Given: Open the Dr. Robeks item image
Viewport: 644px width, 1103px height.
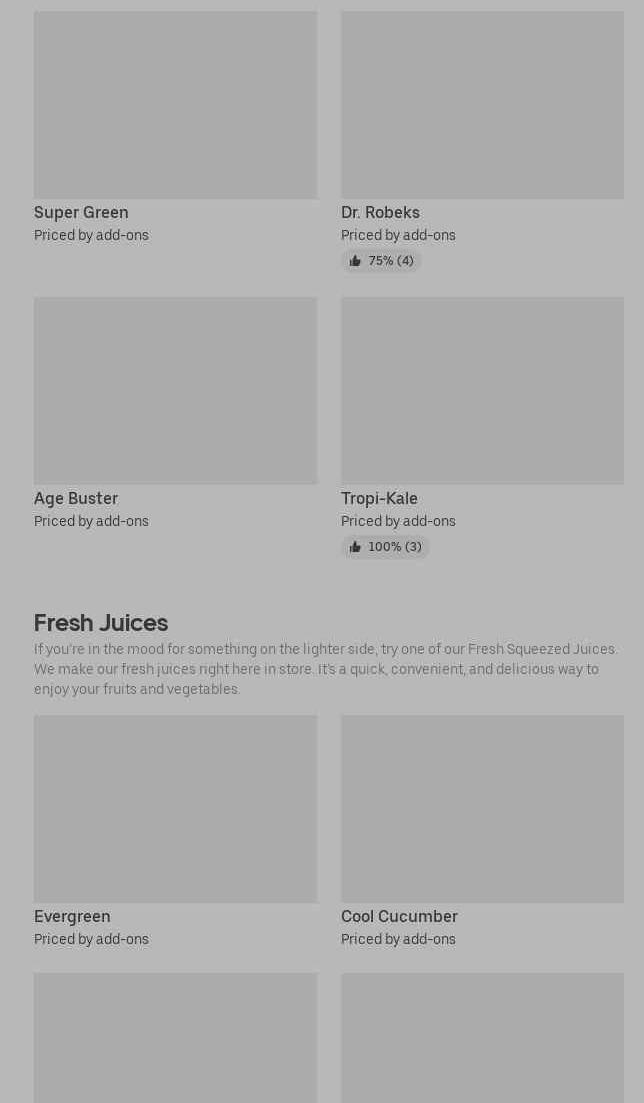Looking at the screenshot, I should (x=482, y=105).
